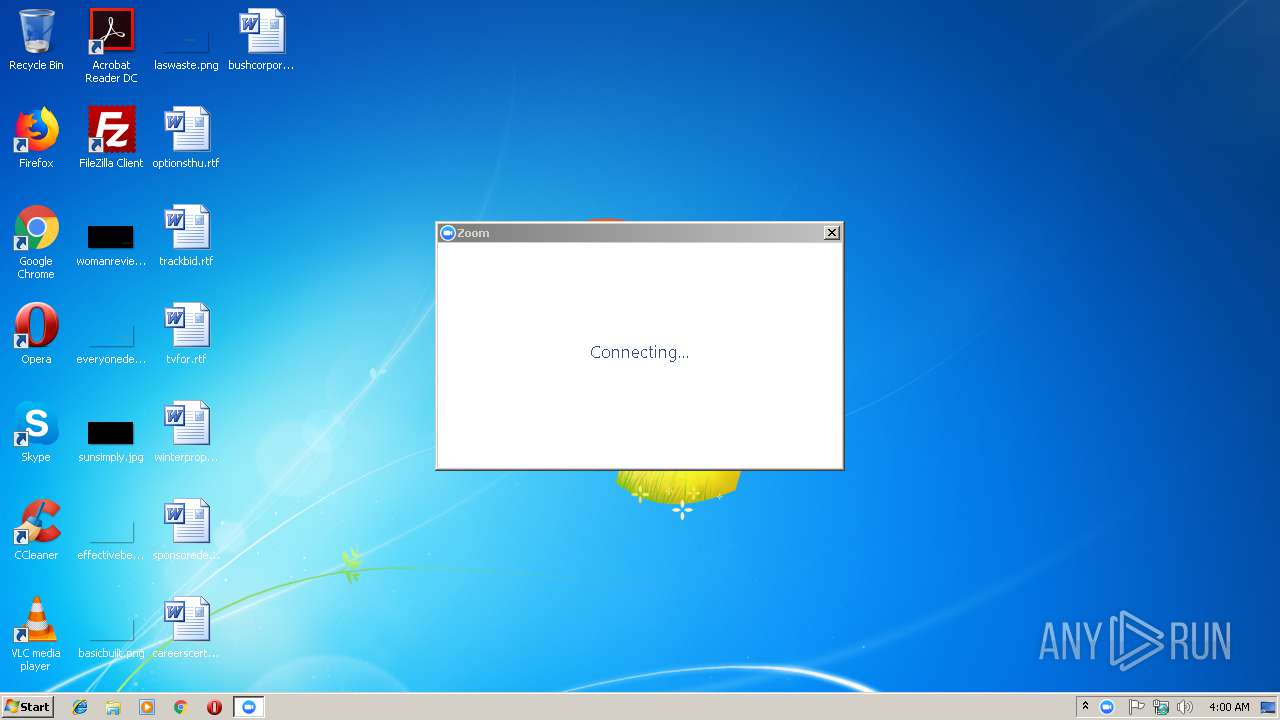Open FileZilla Client shortcut
The width and height of the screenshot is (1280, 720).
tap(111, 138)
